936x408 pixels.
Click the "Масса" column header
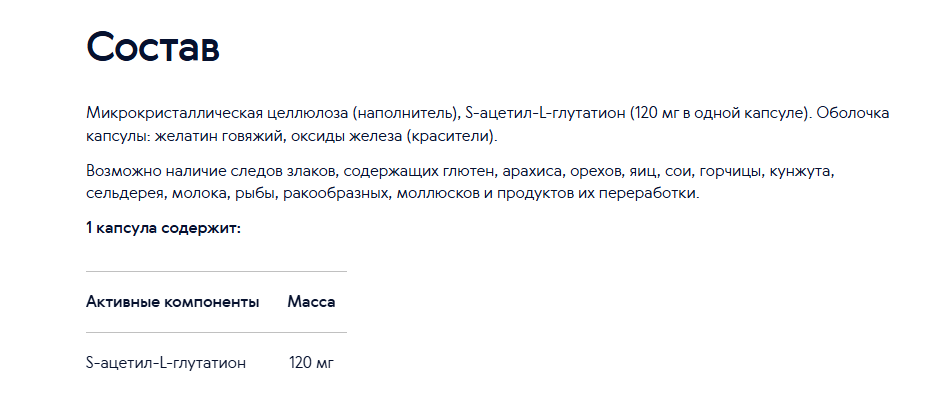311,302
